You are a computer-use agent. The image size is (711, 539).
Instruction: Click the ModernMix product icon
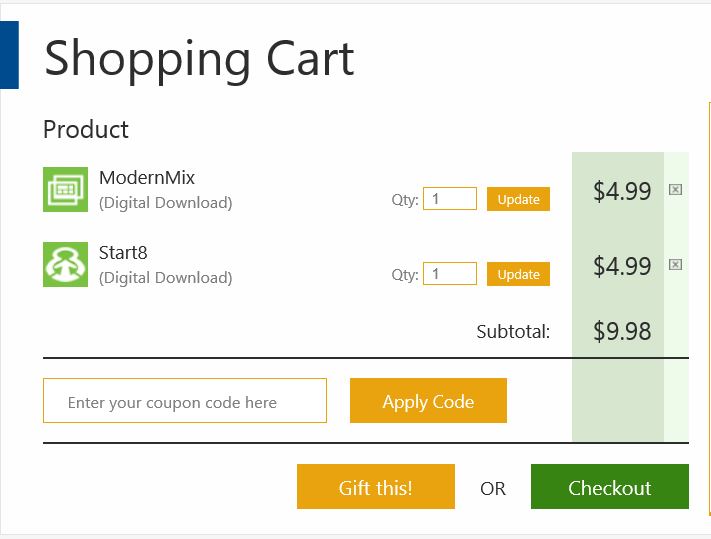(65, 189)
